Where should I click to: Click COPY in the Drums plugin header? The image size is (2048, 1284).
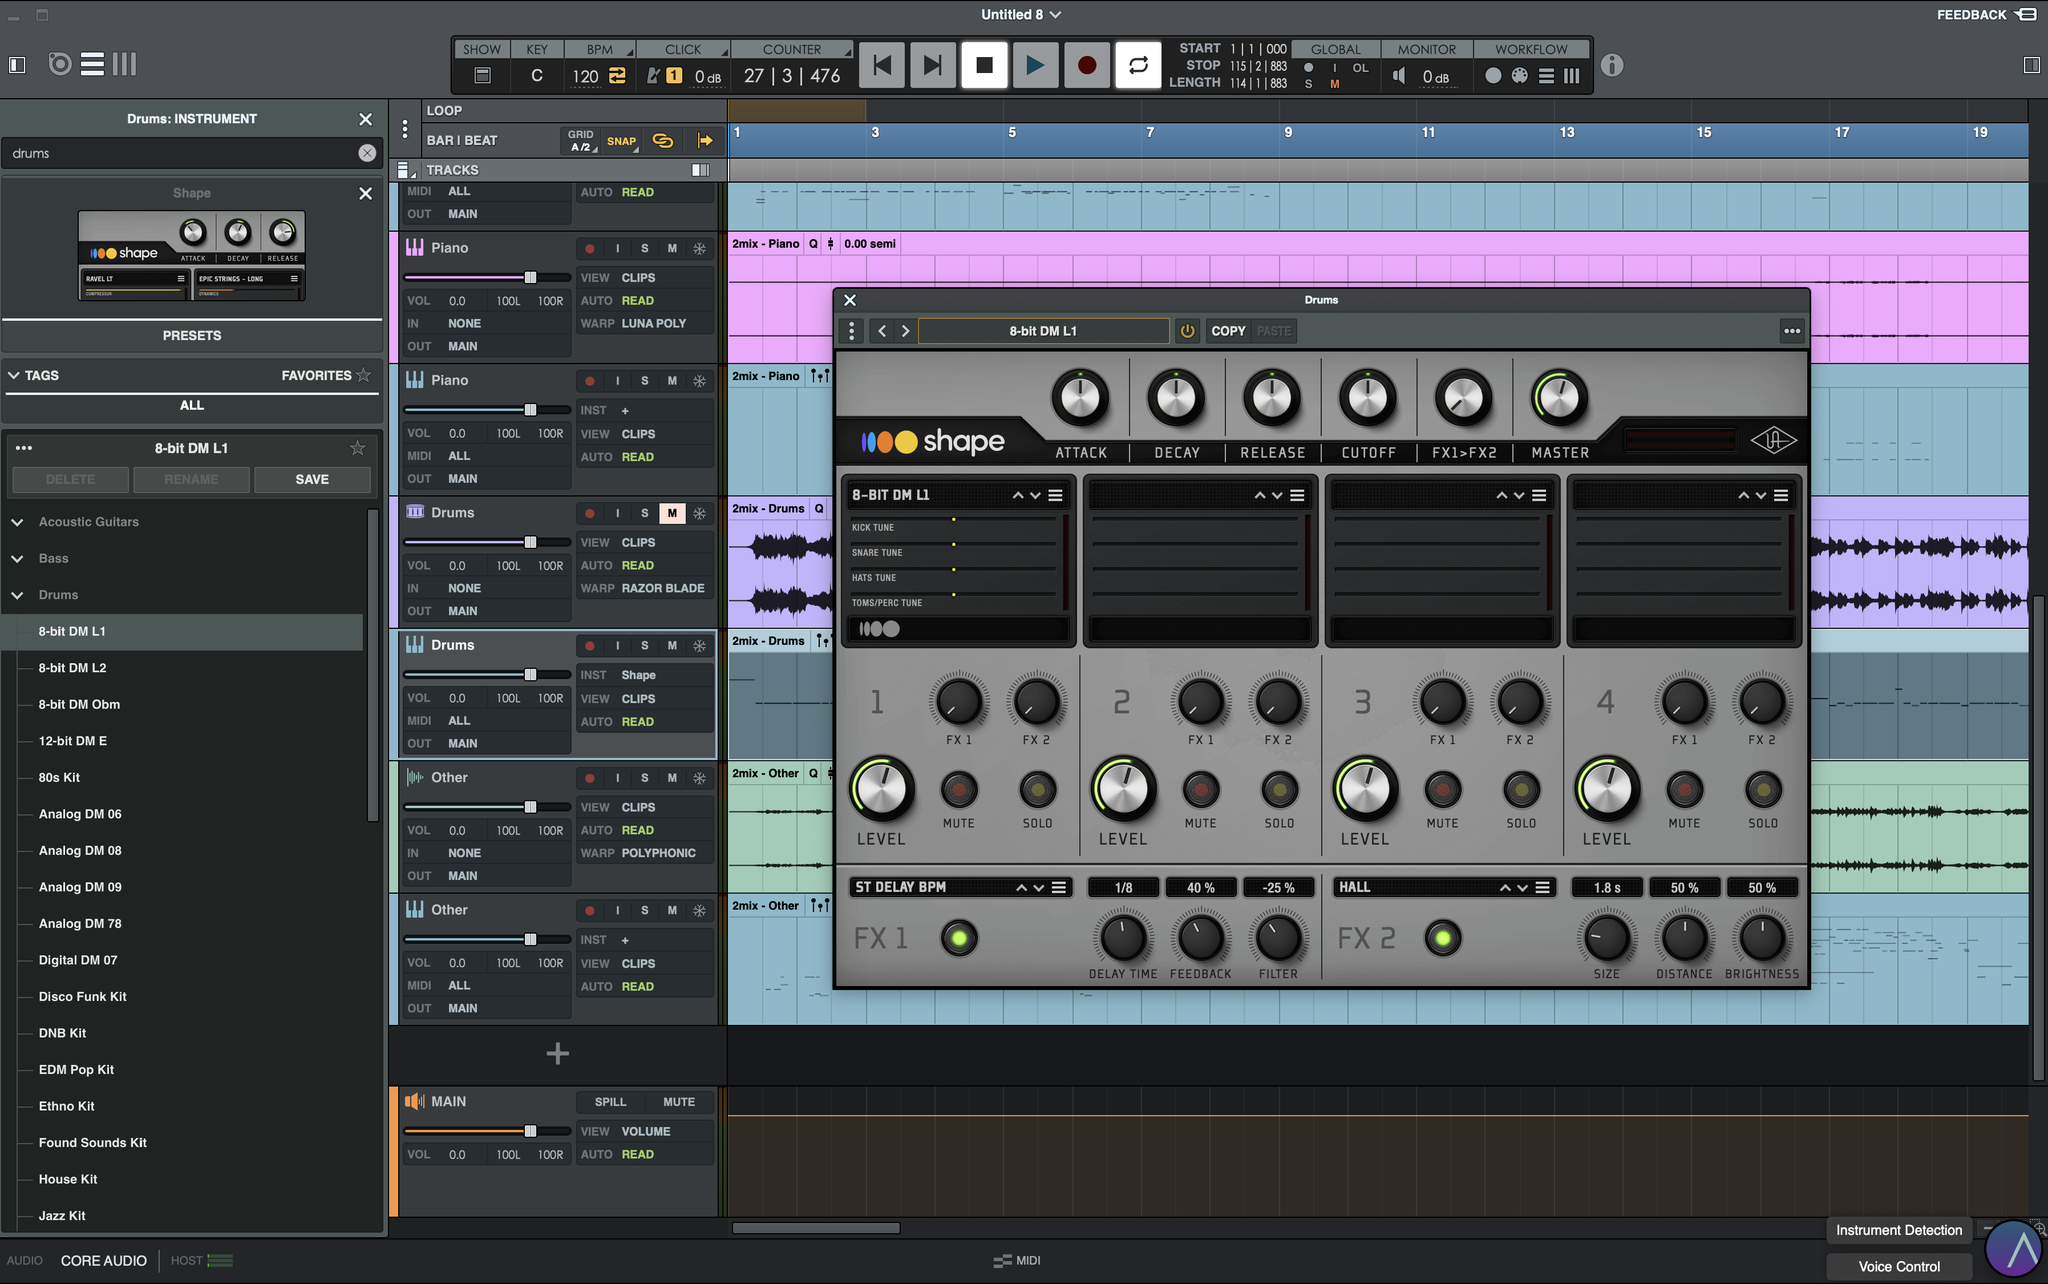[1228, 331]
